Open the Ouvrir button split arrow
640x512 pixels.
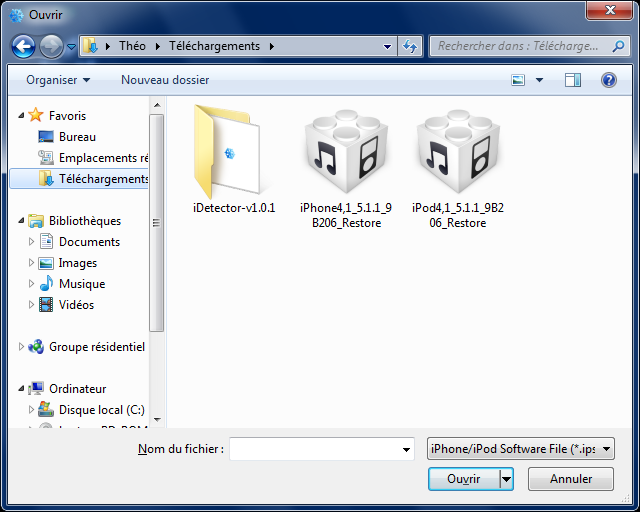[507, 479]
